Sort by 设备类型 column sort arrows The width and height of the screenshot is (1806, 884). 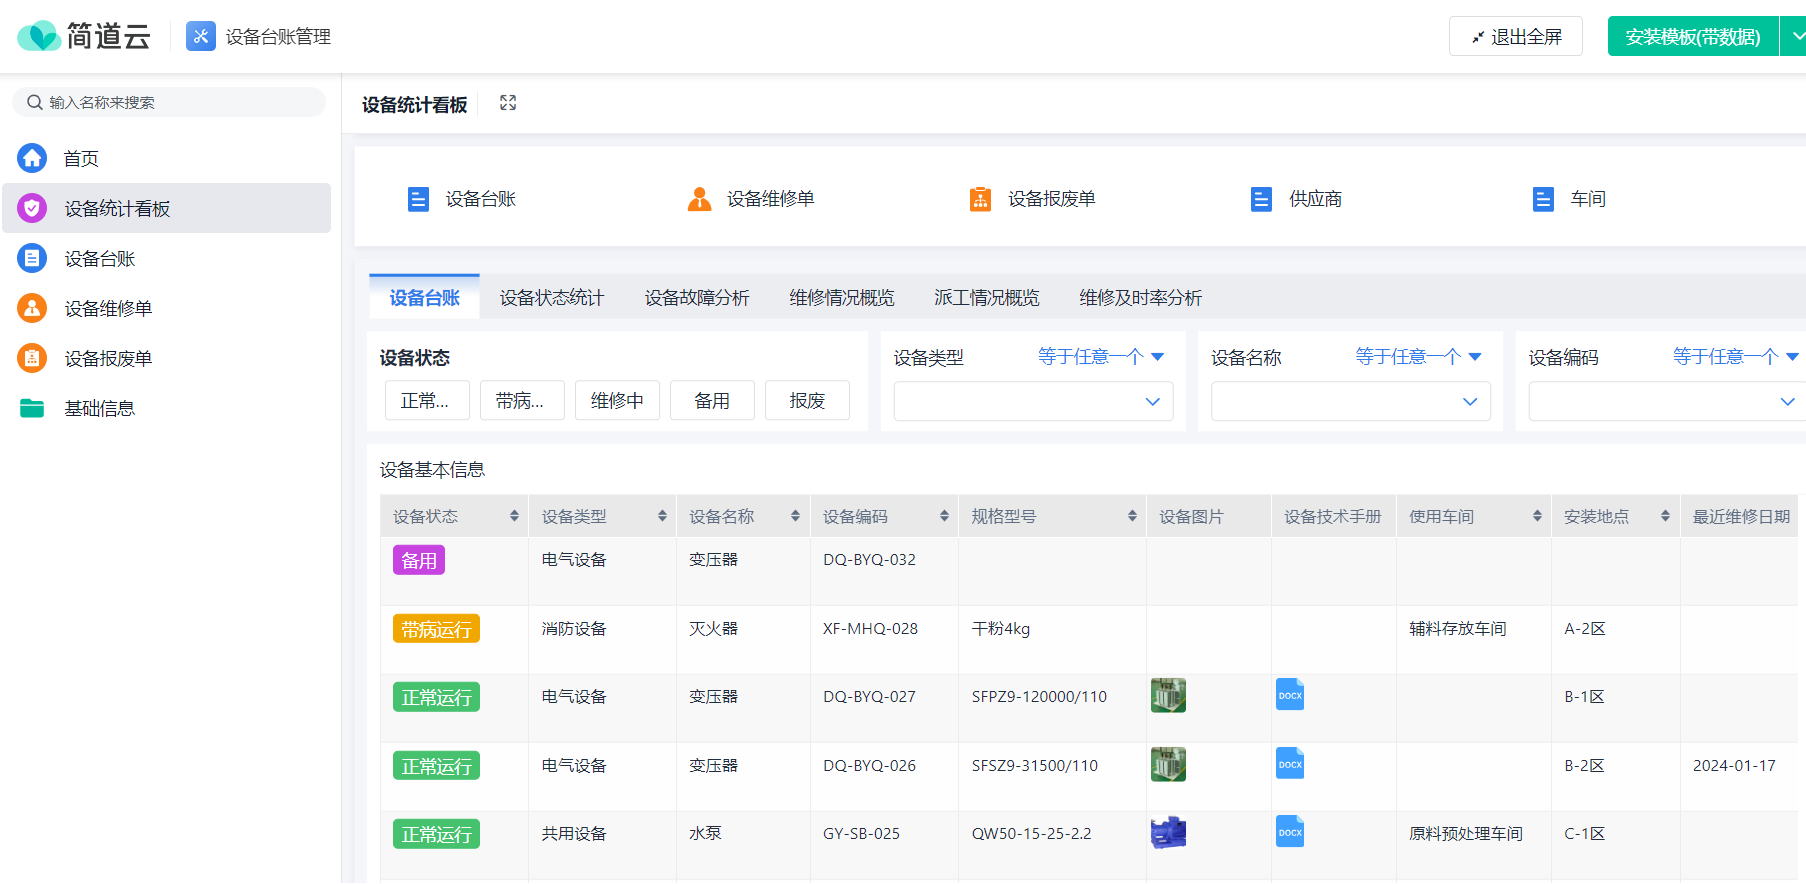[x=662, y=516]
